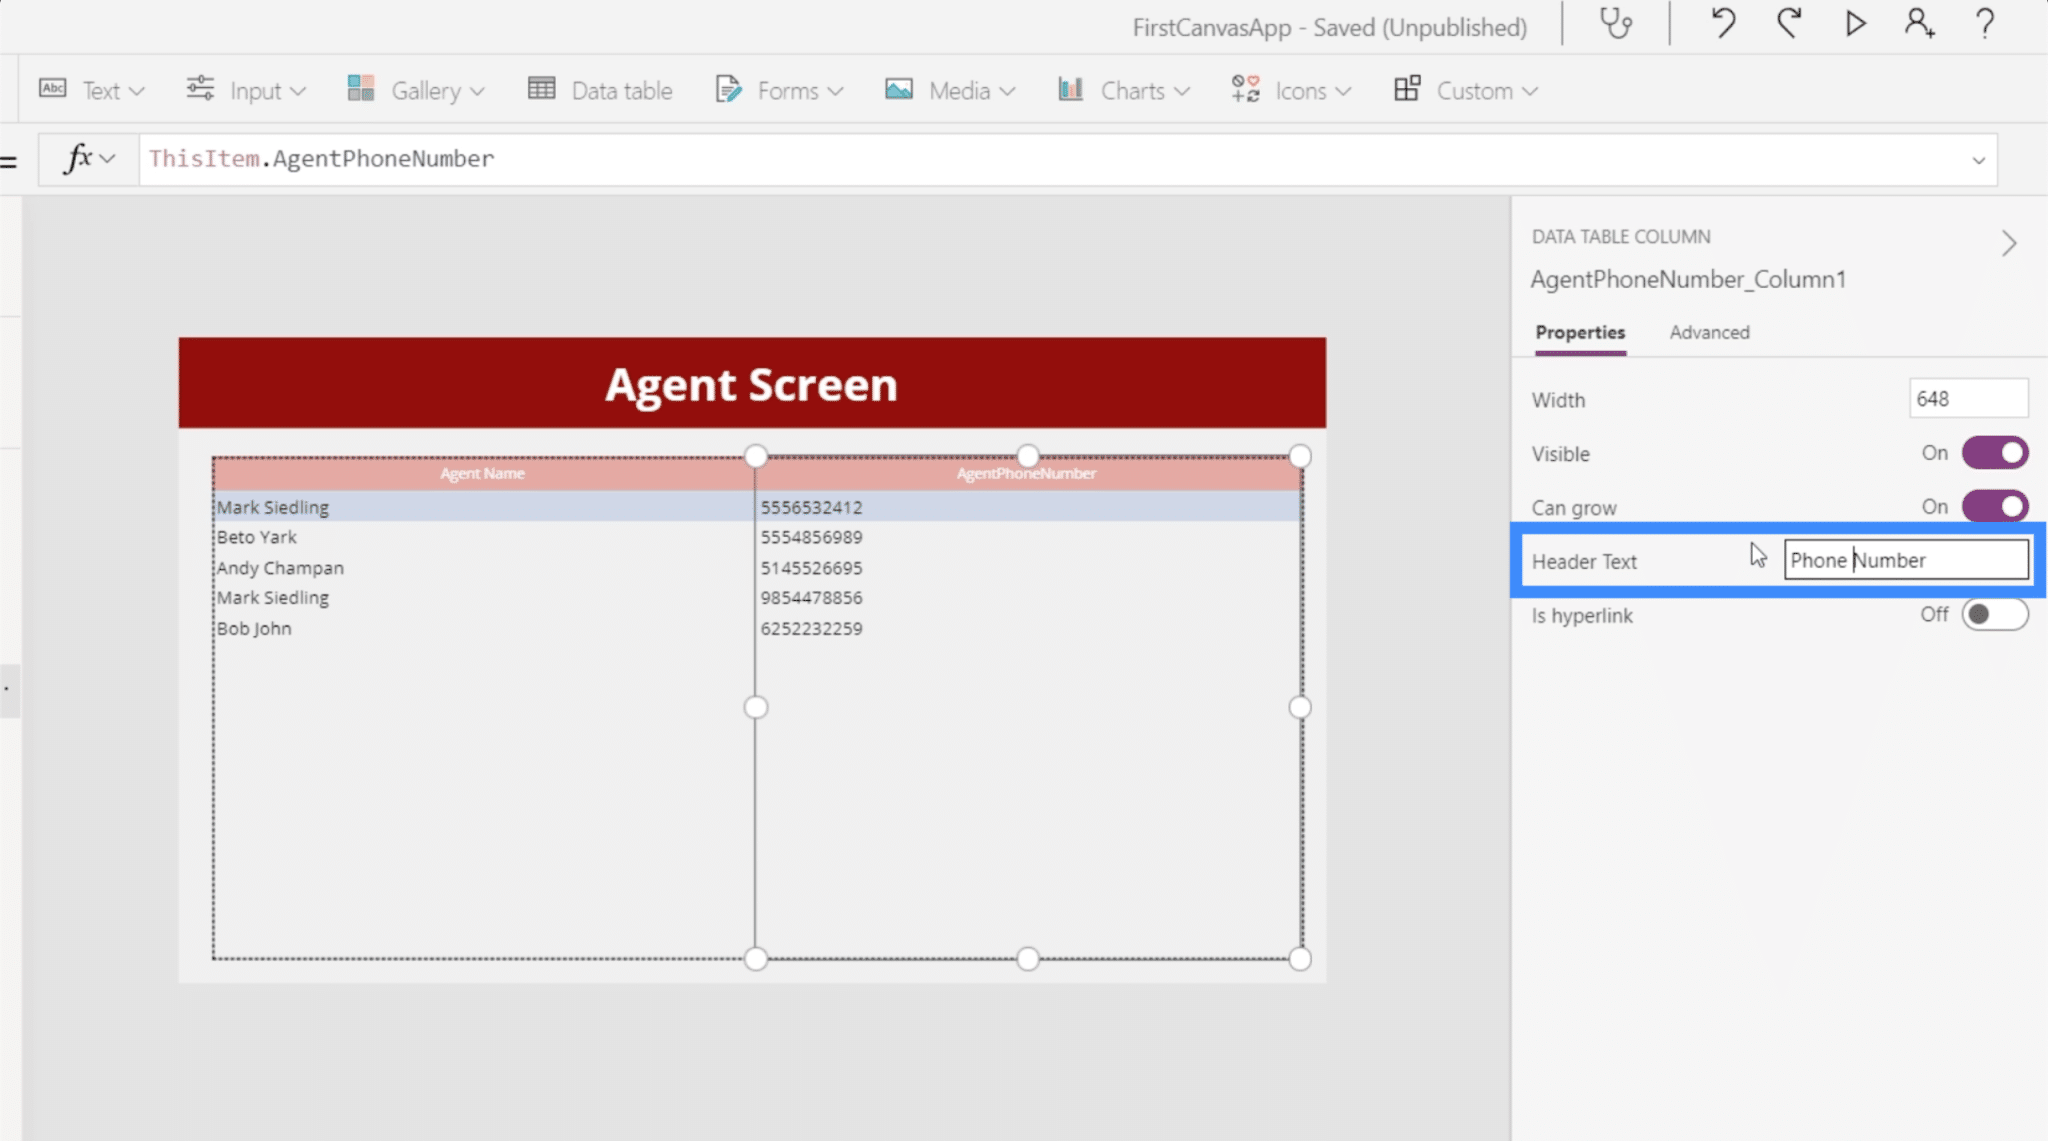Click the Width value field 648

(1968, 398)
